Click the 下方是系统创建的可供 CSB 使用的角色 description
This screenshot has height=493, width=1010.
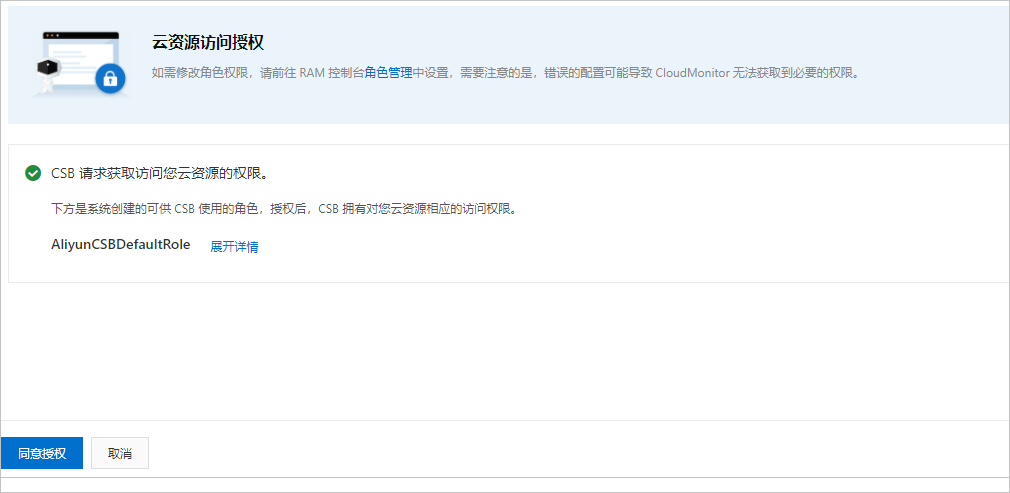283,209
